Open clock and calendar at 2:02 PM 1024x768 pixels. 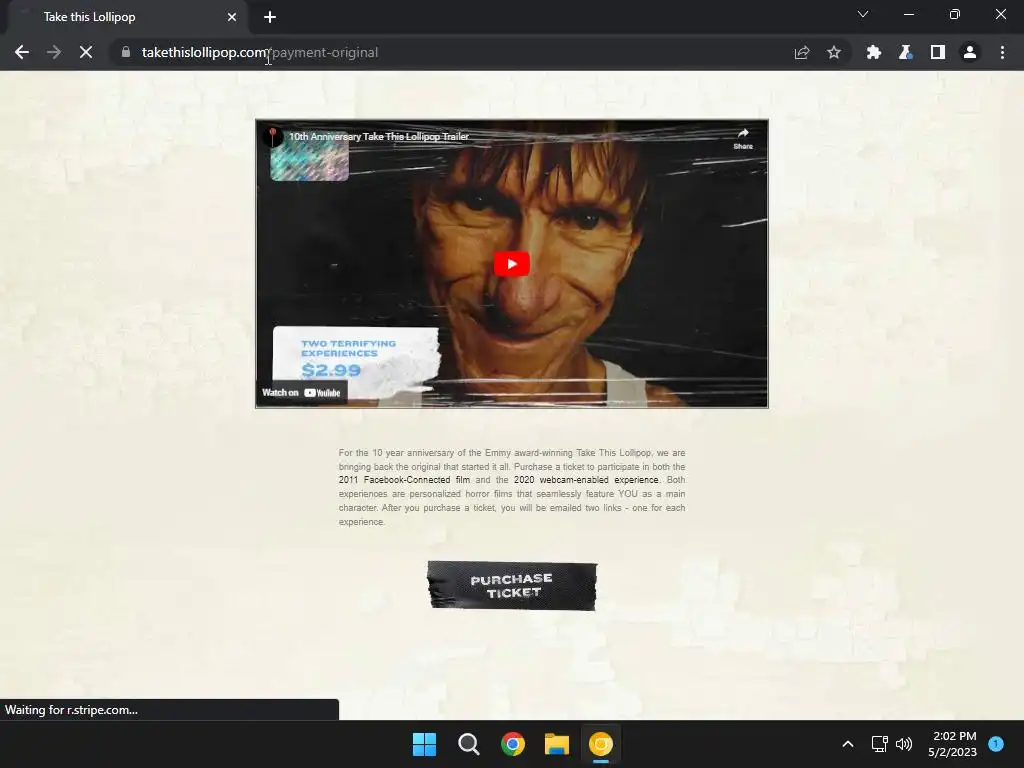[x=953, y=744]
